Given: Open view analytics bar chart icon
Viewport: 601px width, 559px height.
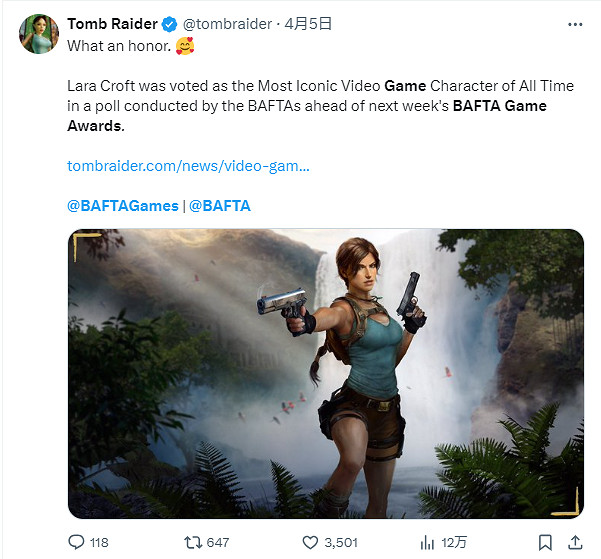Looking at the screenshot, I should point(426,542).
